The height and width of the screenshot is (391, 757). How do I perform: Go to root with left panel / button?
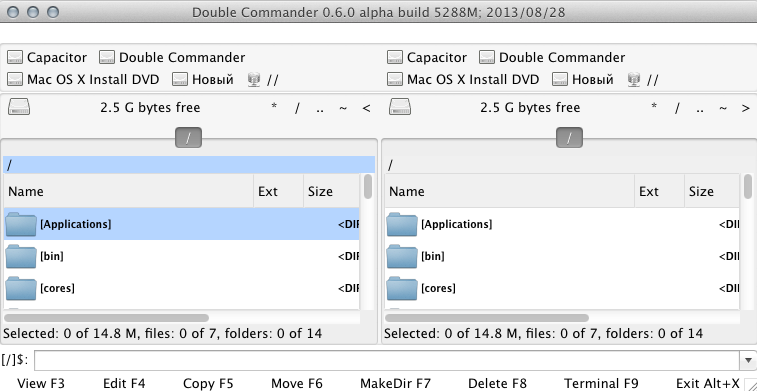click(x=297, y=107)
